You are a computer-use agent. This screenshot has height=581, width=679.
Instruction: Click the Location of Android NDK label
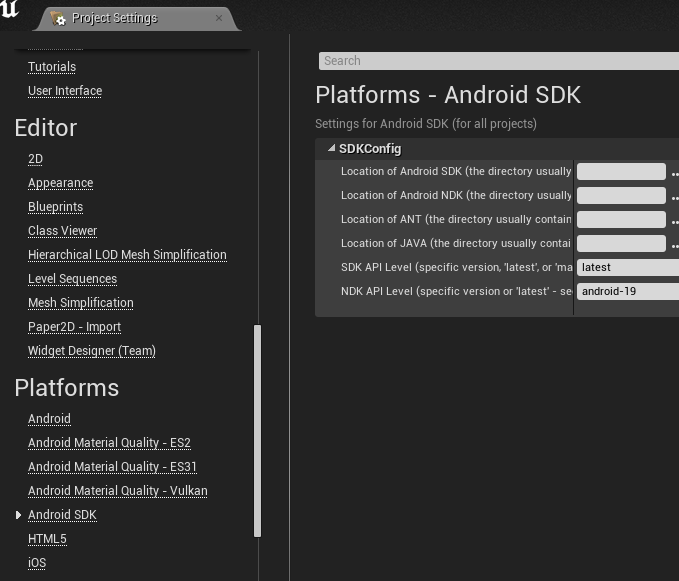(456, 195)
